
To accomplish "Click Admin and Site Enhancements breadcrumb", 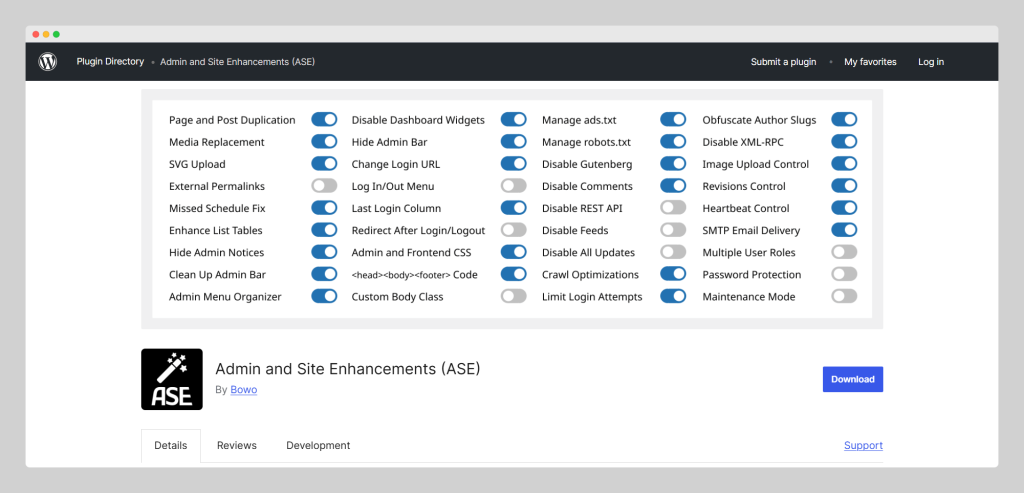I will pos(238,62).
